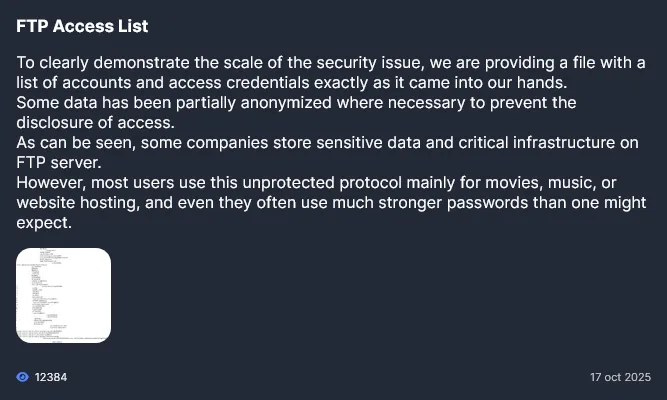Click the "FTP Access List" heading
Image resolution: width=667 pixels, height=400 pixels.
(82, 27)
